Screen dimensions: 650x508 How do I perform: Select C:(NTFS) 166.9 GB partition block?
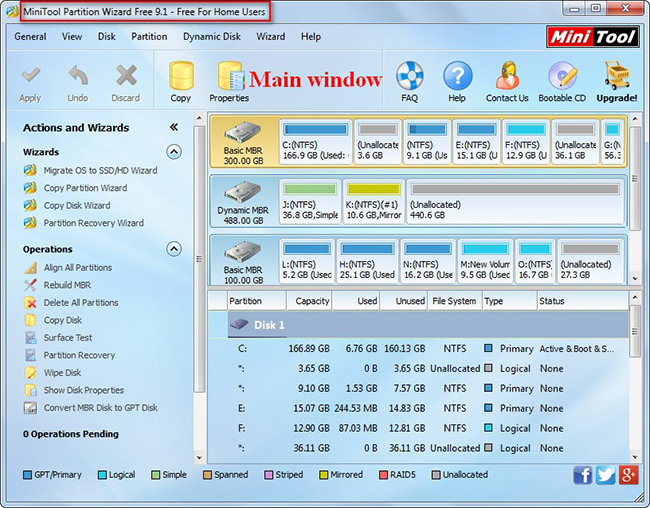tap(316, 142)
